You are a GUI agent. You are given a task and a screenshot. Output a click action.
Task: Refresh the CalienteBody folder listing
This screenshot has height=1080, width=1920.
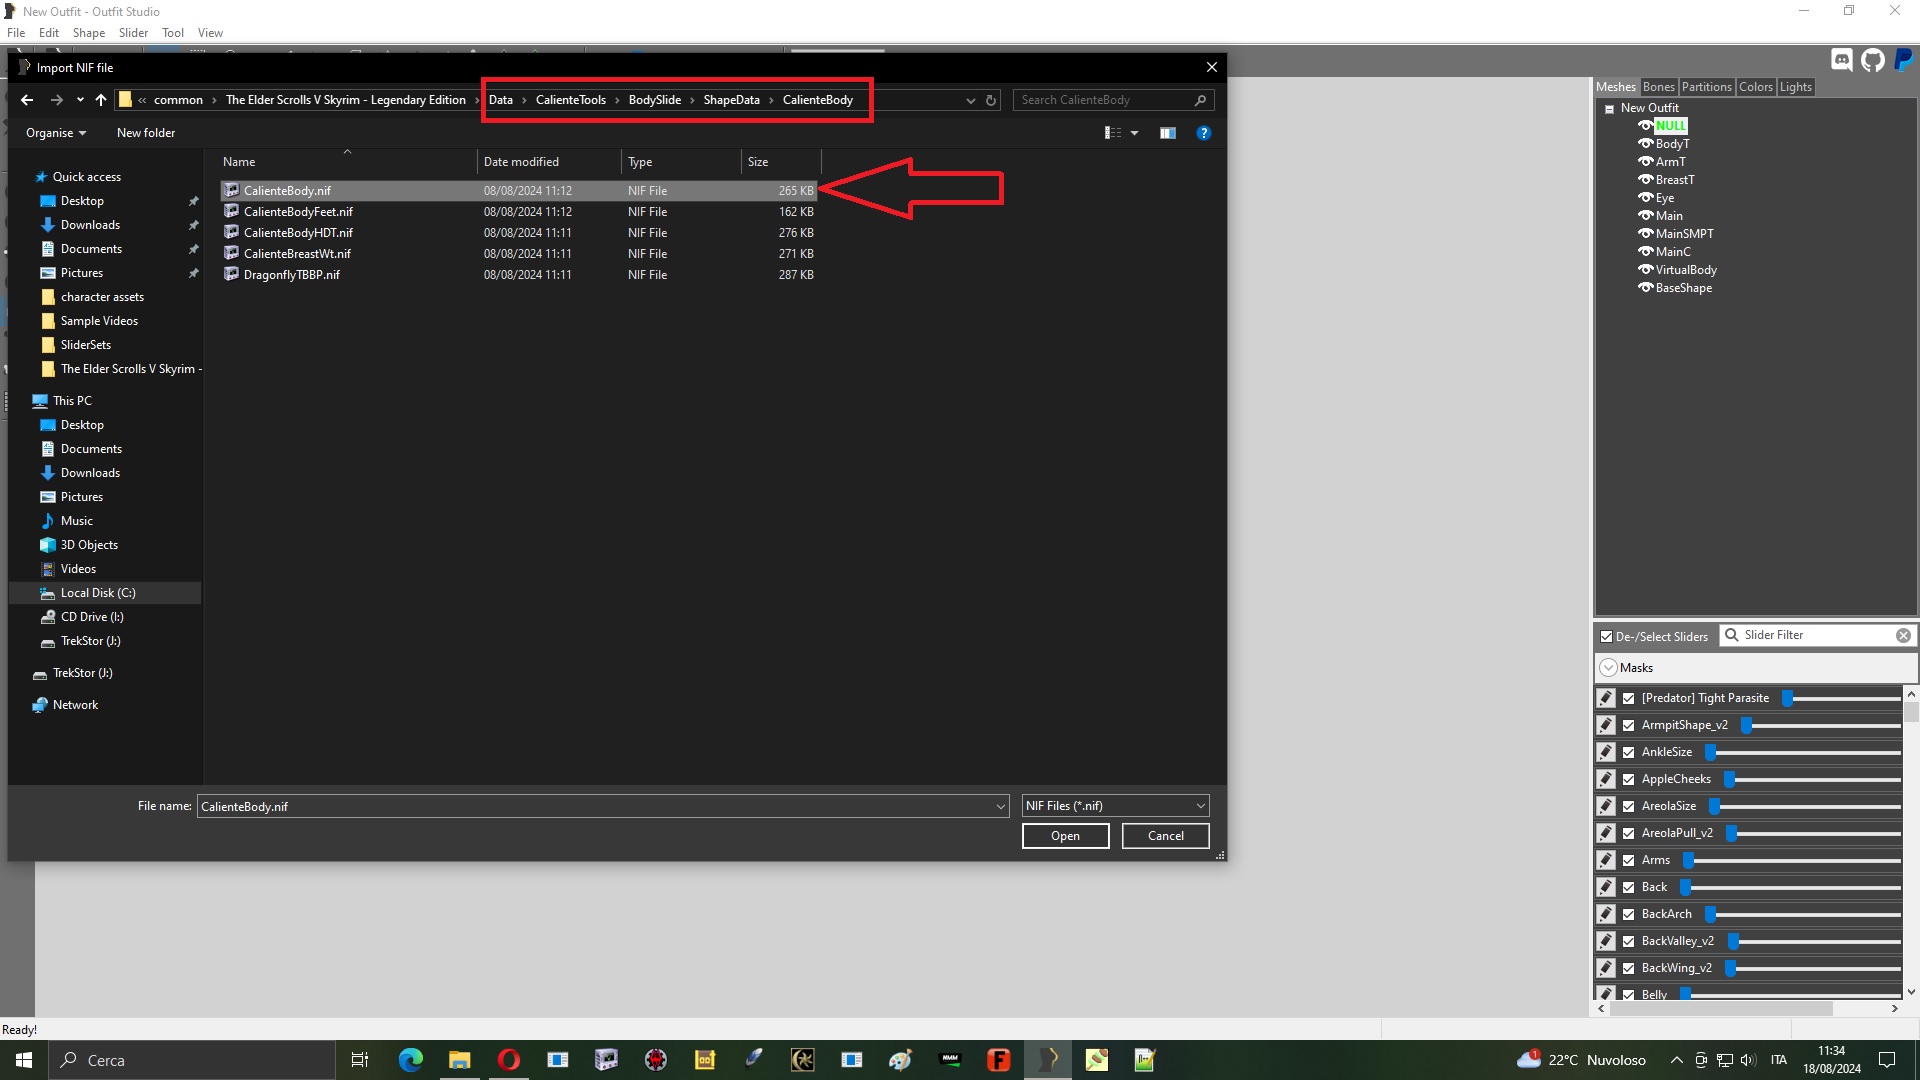point(991,100)
